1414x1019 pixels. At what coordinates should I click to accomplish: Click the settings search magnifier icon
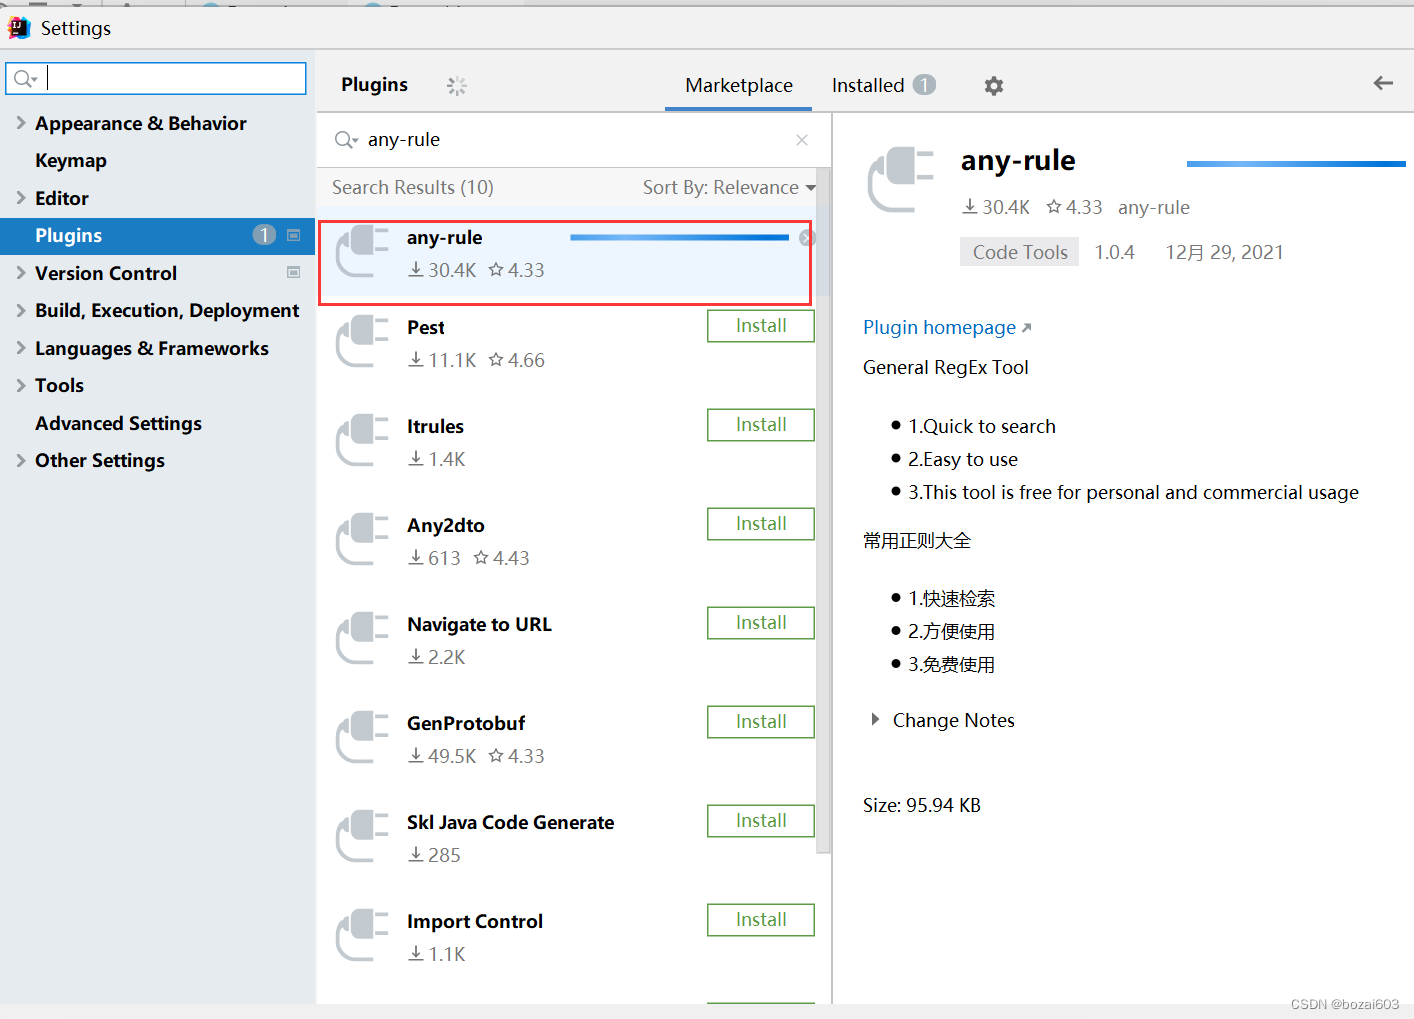coord(25,78)
